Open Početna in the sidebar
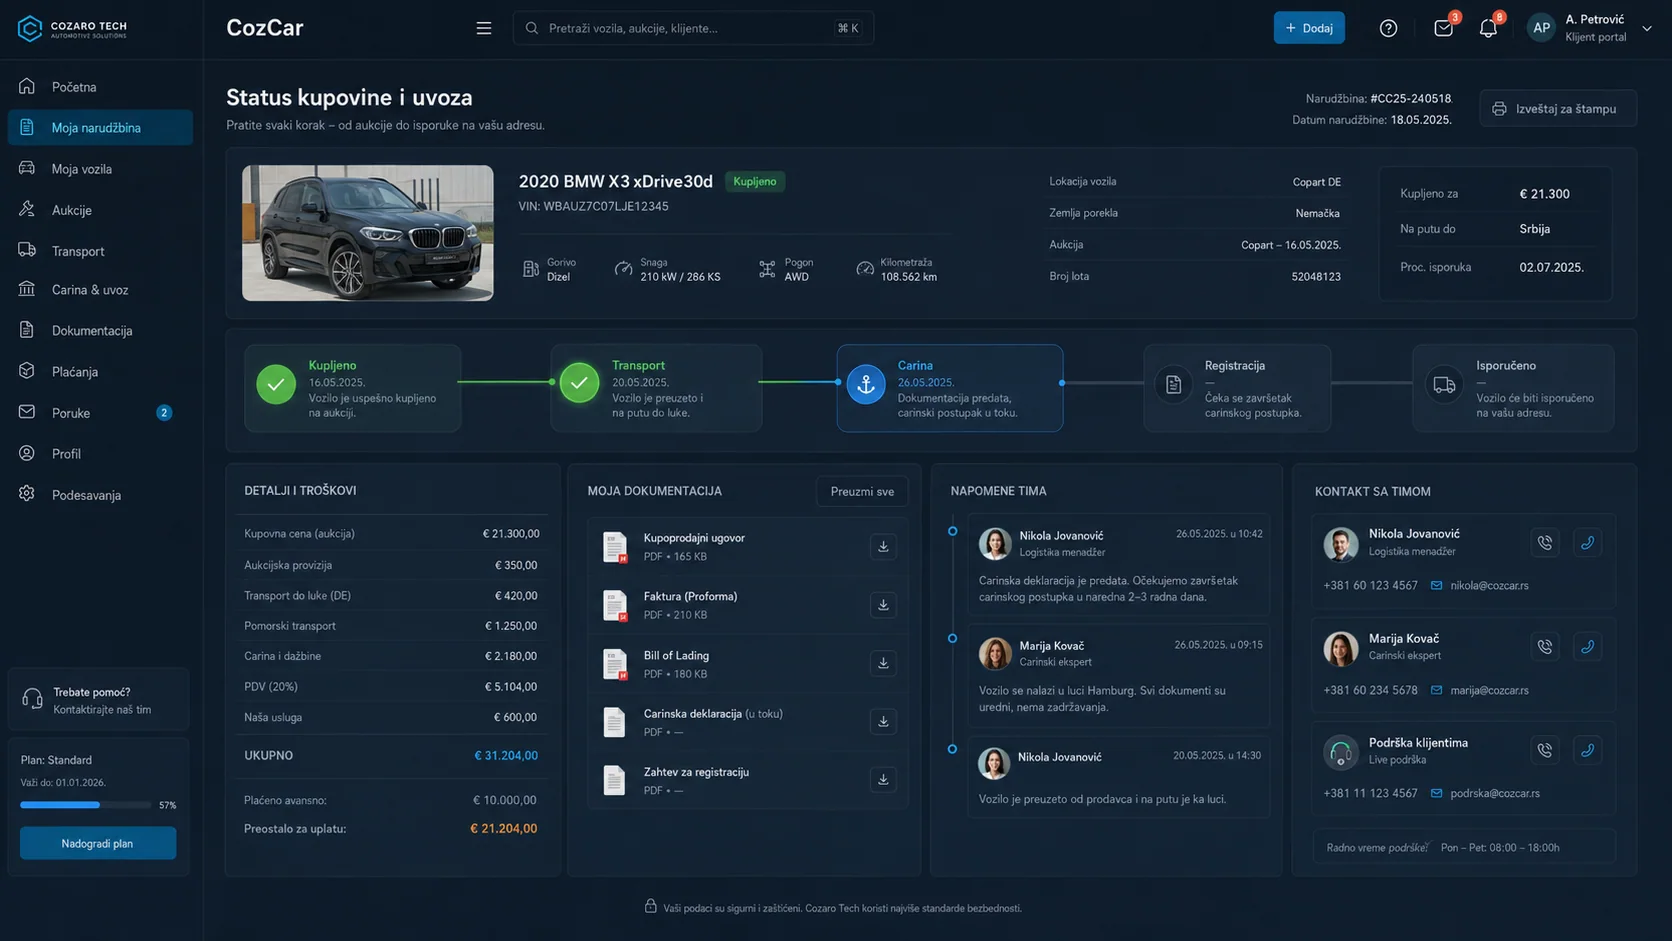The height and width of the screenshot is (941, 1672). pos(100,87)
